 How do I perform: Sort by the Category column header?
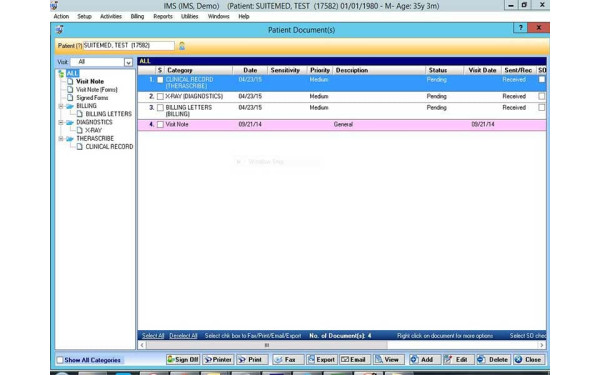pyautogui.click(x=199, y=70)
